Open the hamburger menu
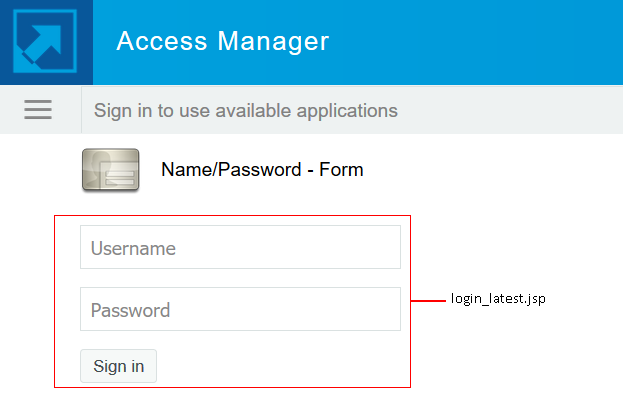The height and width of the screenshot is (403, 623). coord(38,110)
